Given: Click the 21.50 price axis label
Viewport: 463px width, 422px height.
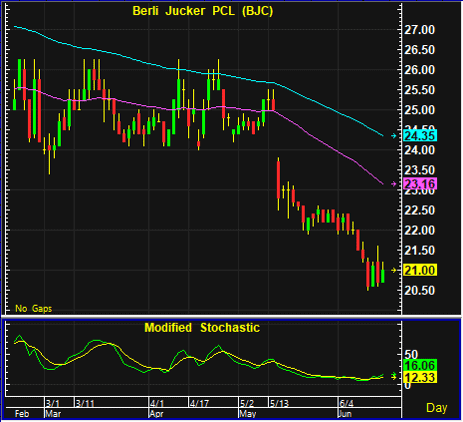Looking at the screenshot, I should tap(419, 250).
